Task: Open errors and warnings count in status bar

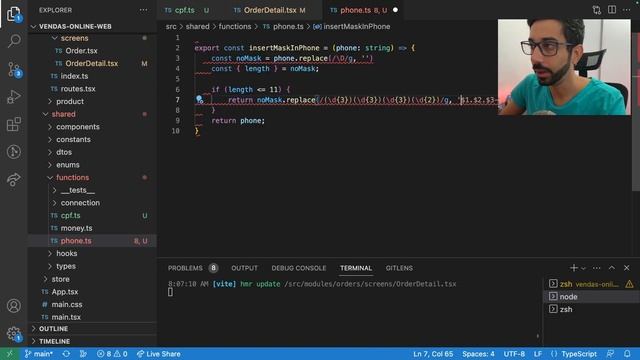Action: (x=112, y=354)
